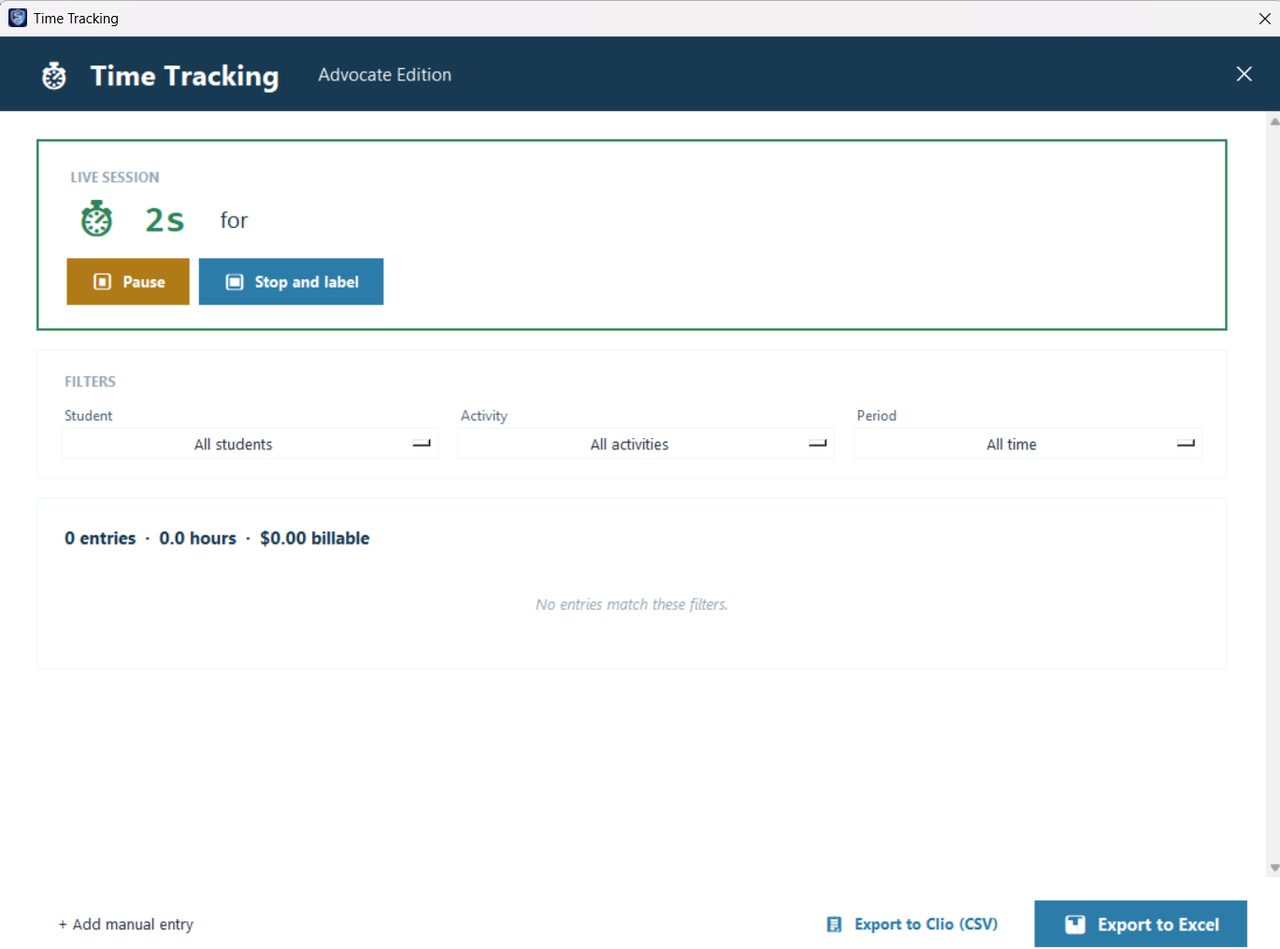Click the '0 entries' summary text

click(100, 538)
